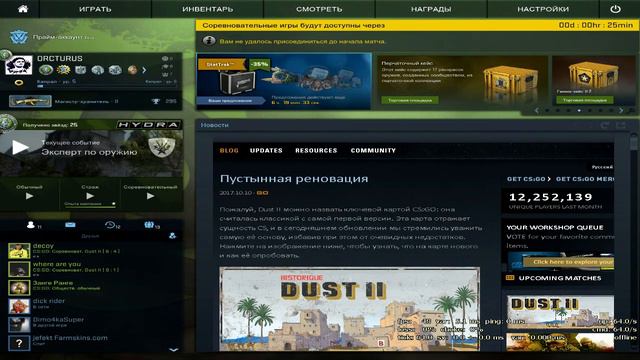
Task: Open news in external browser icon
Action: pos(621,125)
